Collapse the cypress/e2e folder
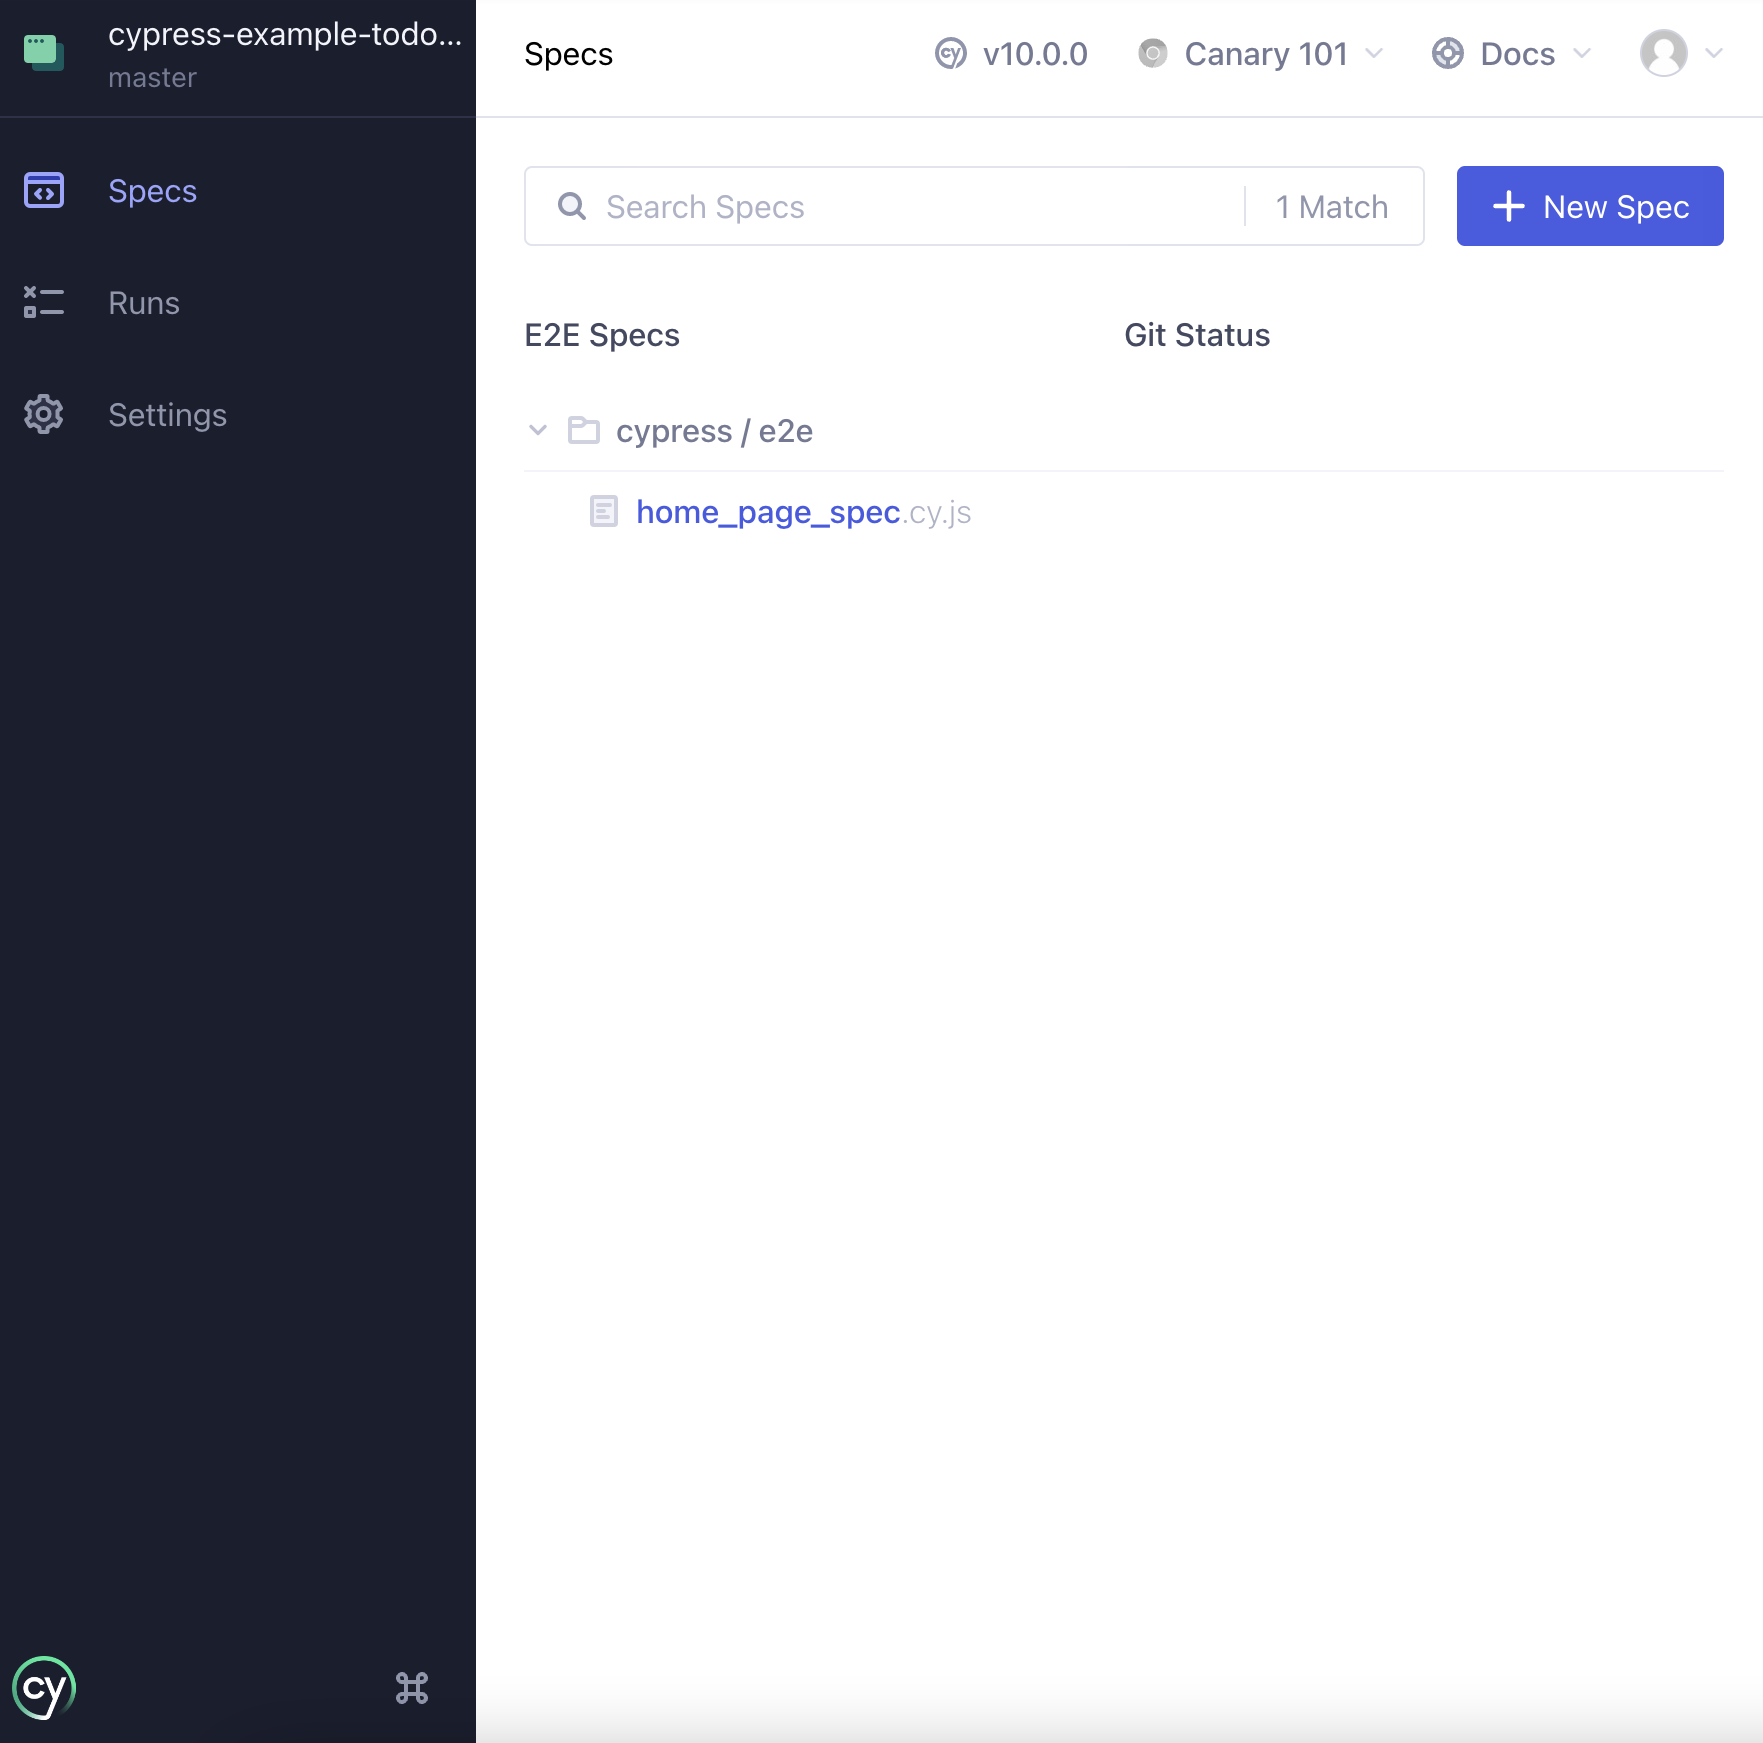 click(539, 430)
